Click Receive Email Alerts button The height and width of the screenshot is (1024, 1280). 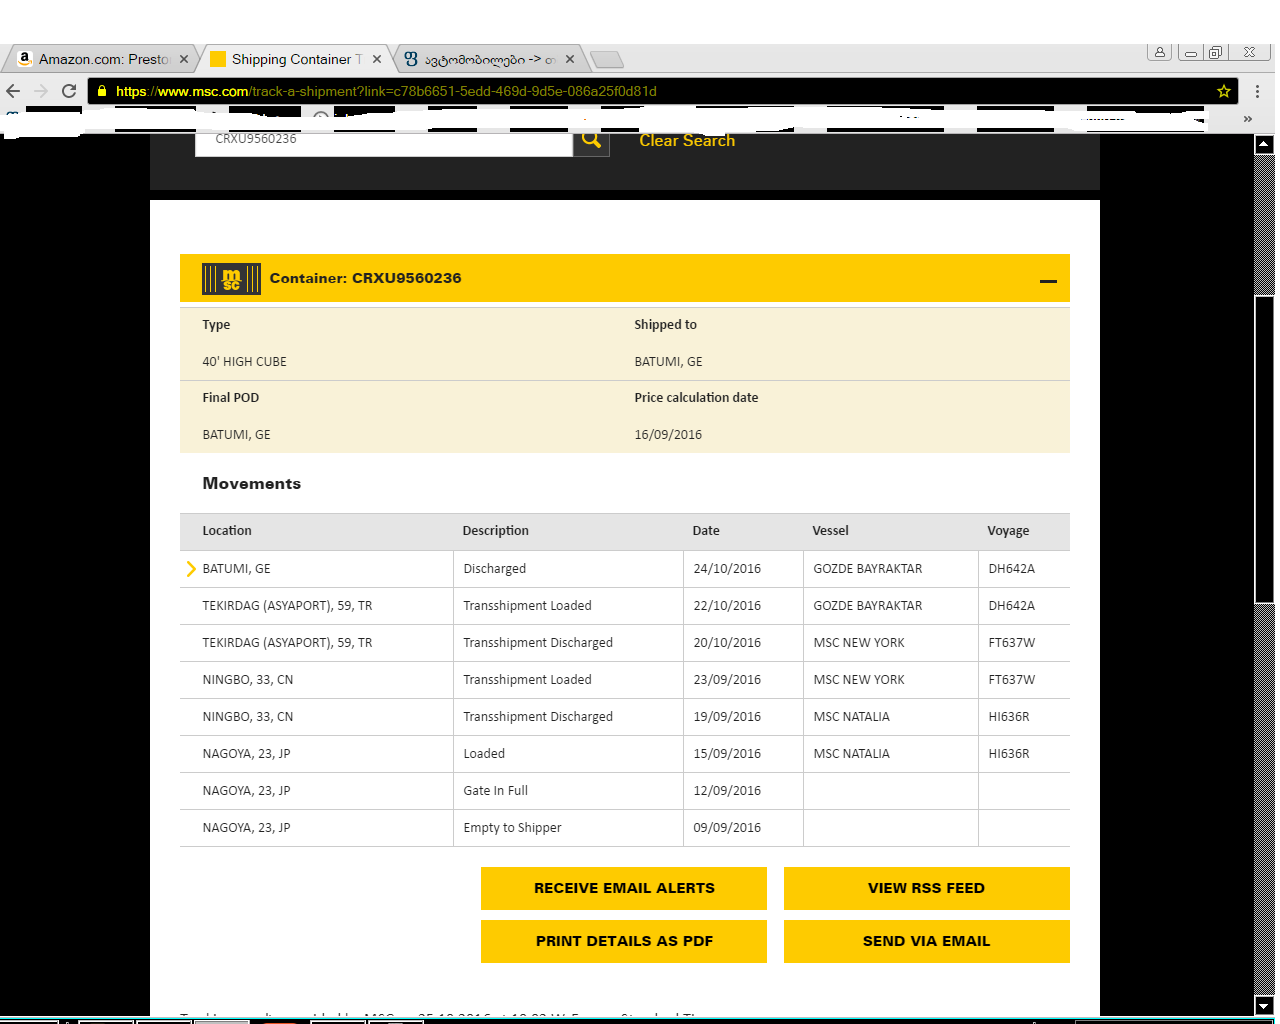click(x=624, y=888)
